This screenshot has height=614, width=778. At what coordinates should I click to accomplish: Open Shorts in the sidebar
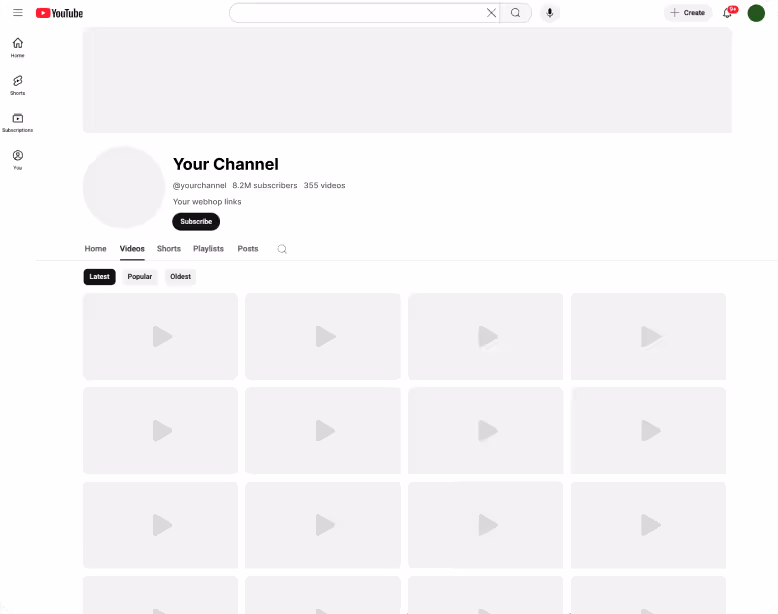[x=18, y=84]
